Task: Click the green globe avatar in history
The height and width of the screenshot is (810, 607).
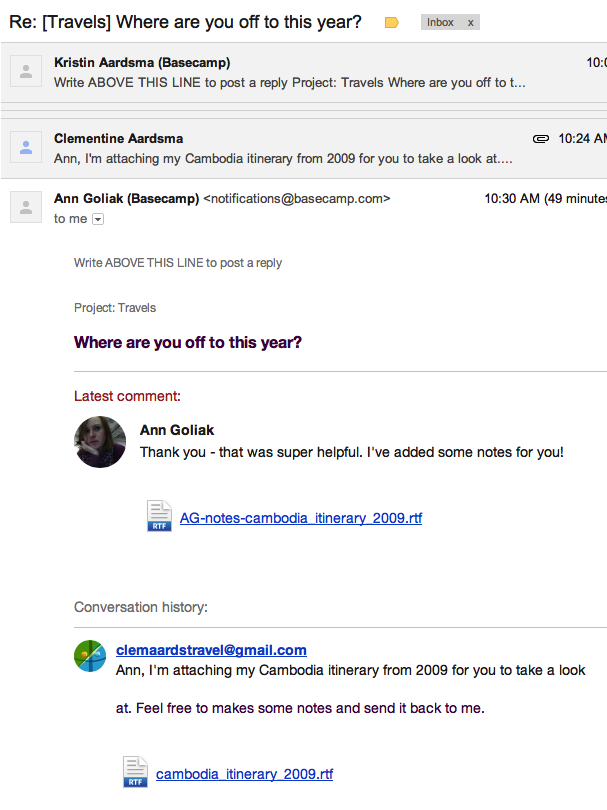Action: (x=90, y=656)
